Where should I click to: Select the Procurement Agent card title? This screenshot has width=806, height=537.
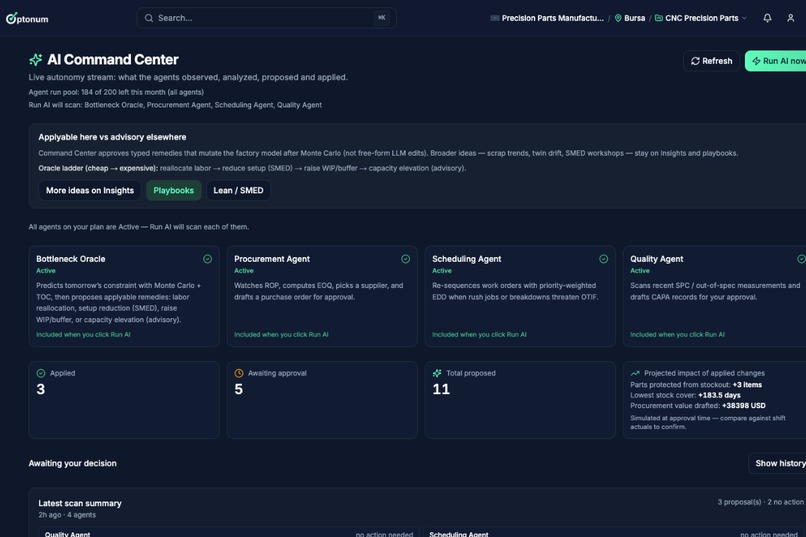272,259
